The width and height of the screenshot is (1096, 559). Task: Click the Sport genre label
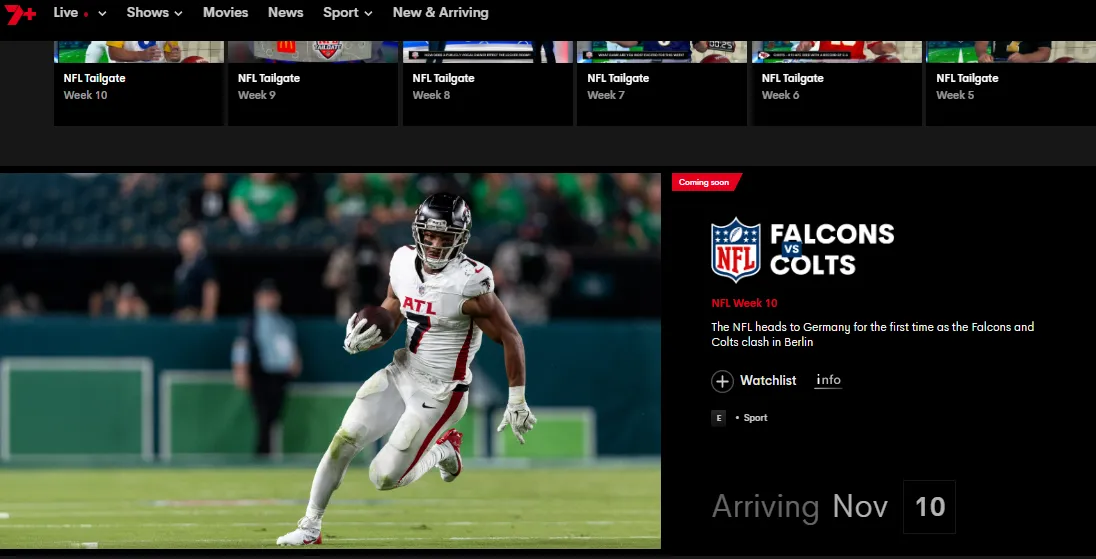[x=755, y=418]
